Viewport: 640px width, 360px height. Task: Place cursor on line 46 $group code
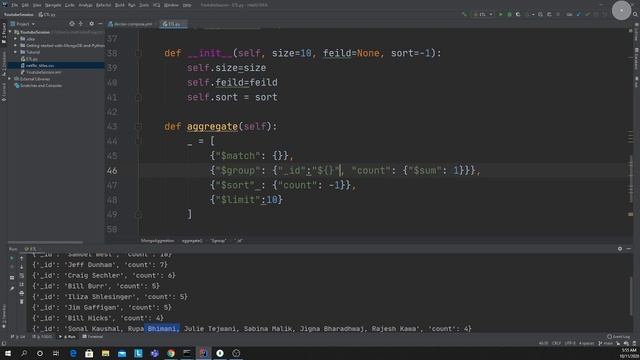[x=345, y=171]
